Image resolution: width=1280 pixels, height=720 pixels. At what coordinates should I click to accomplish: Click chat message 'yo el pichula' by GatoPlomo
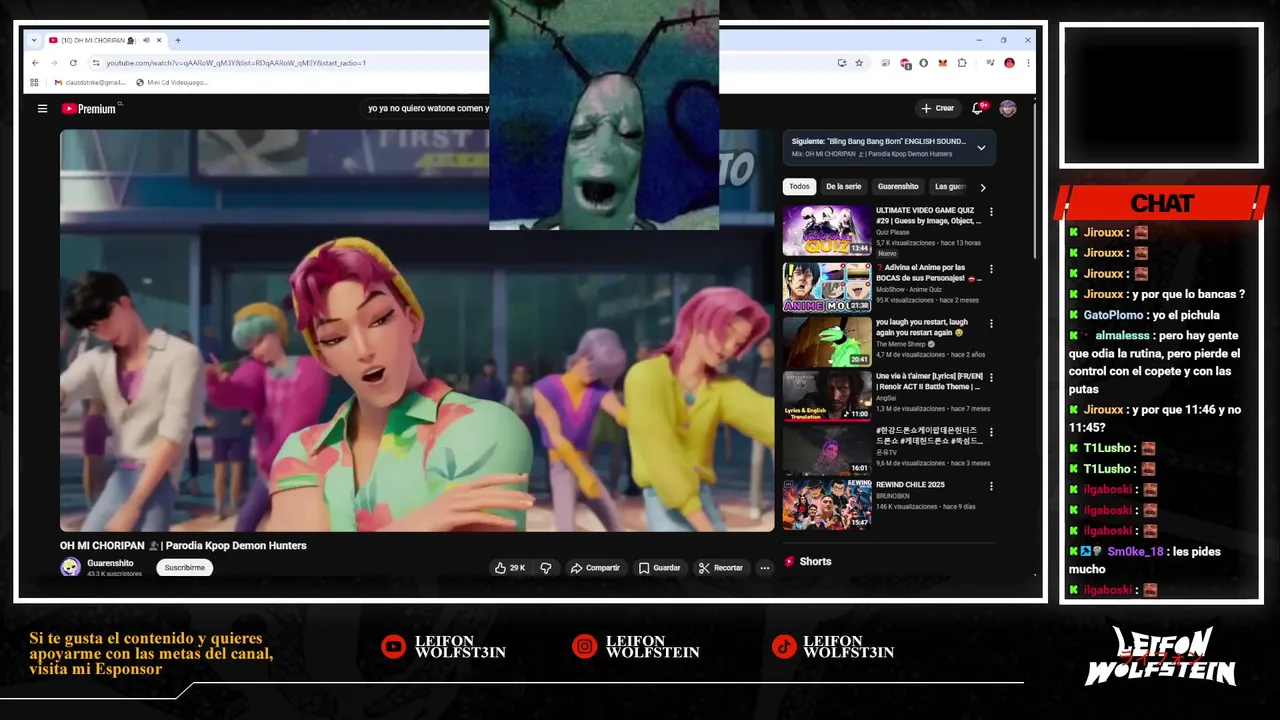pos(1185,315)
